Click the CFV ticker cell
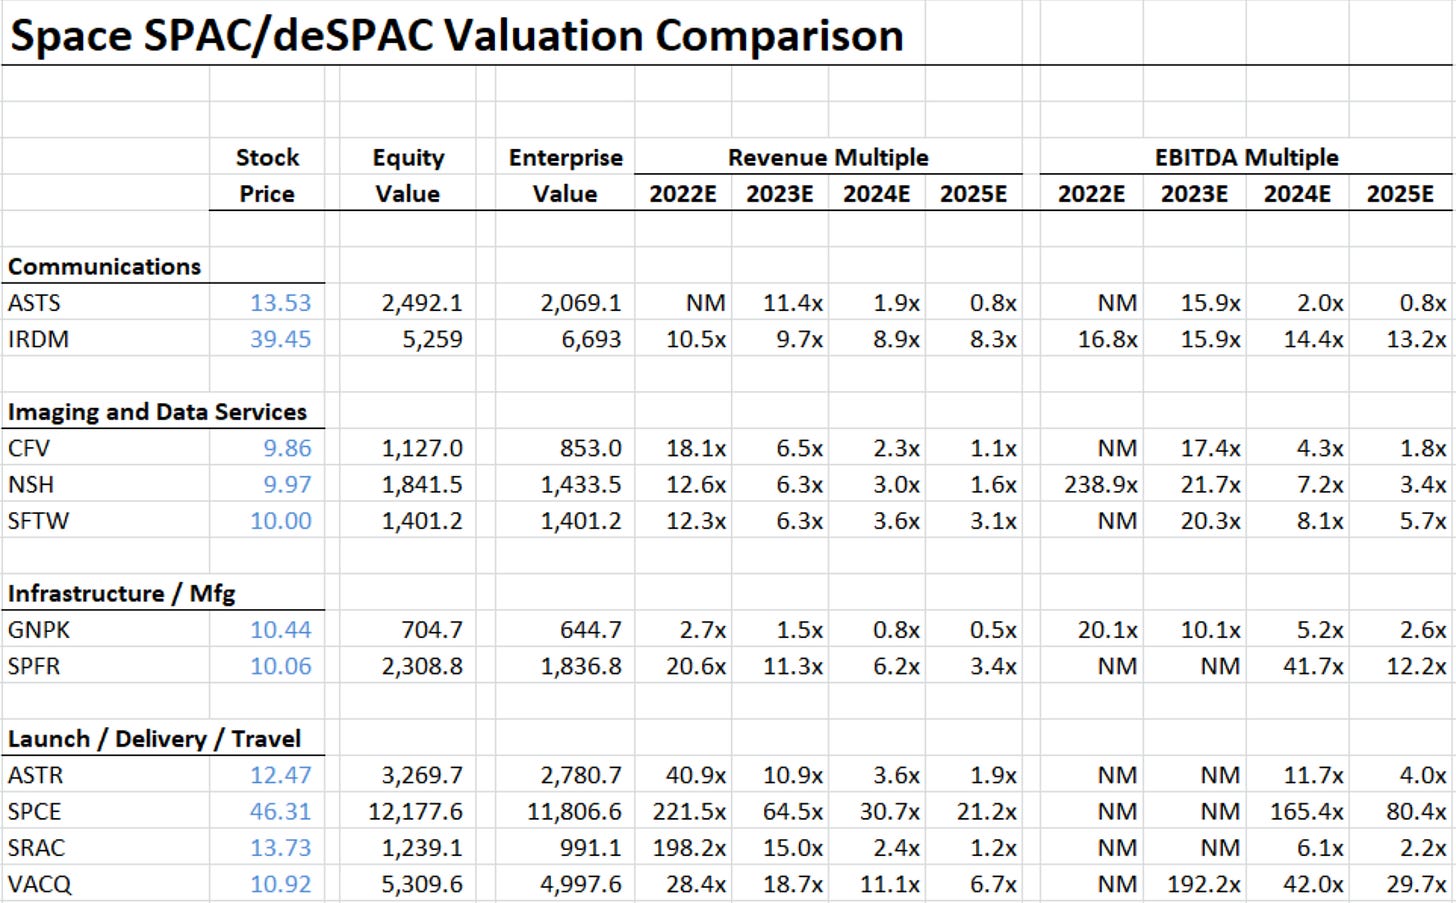This screenshot has width=1456, height=903. 28,448
